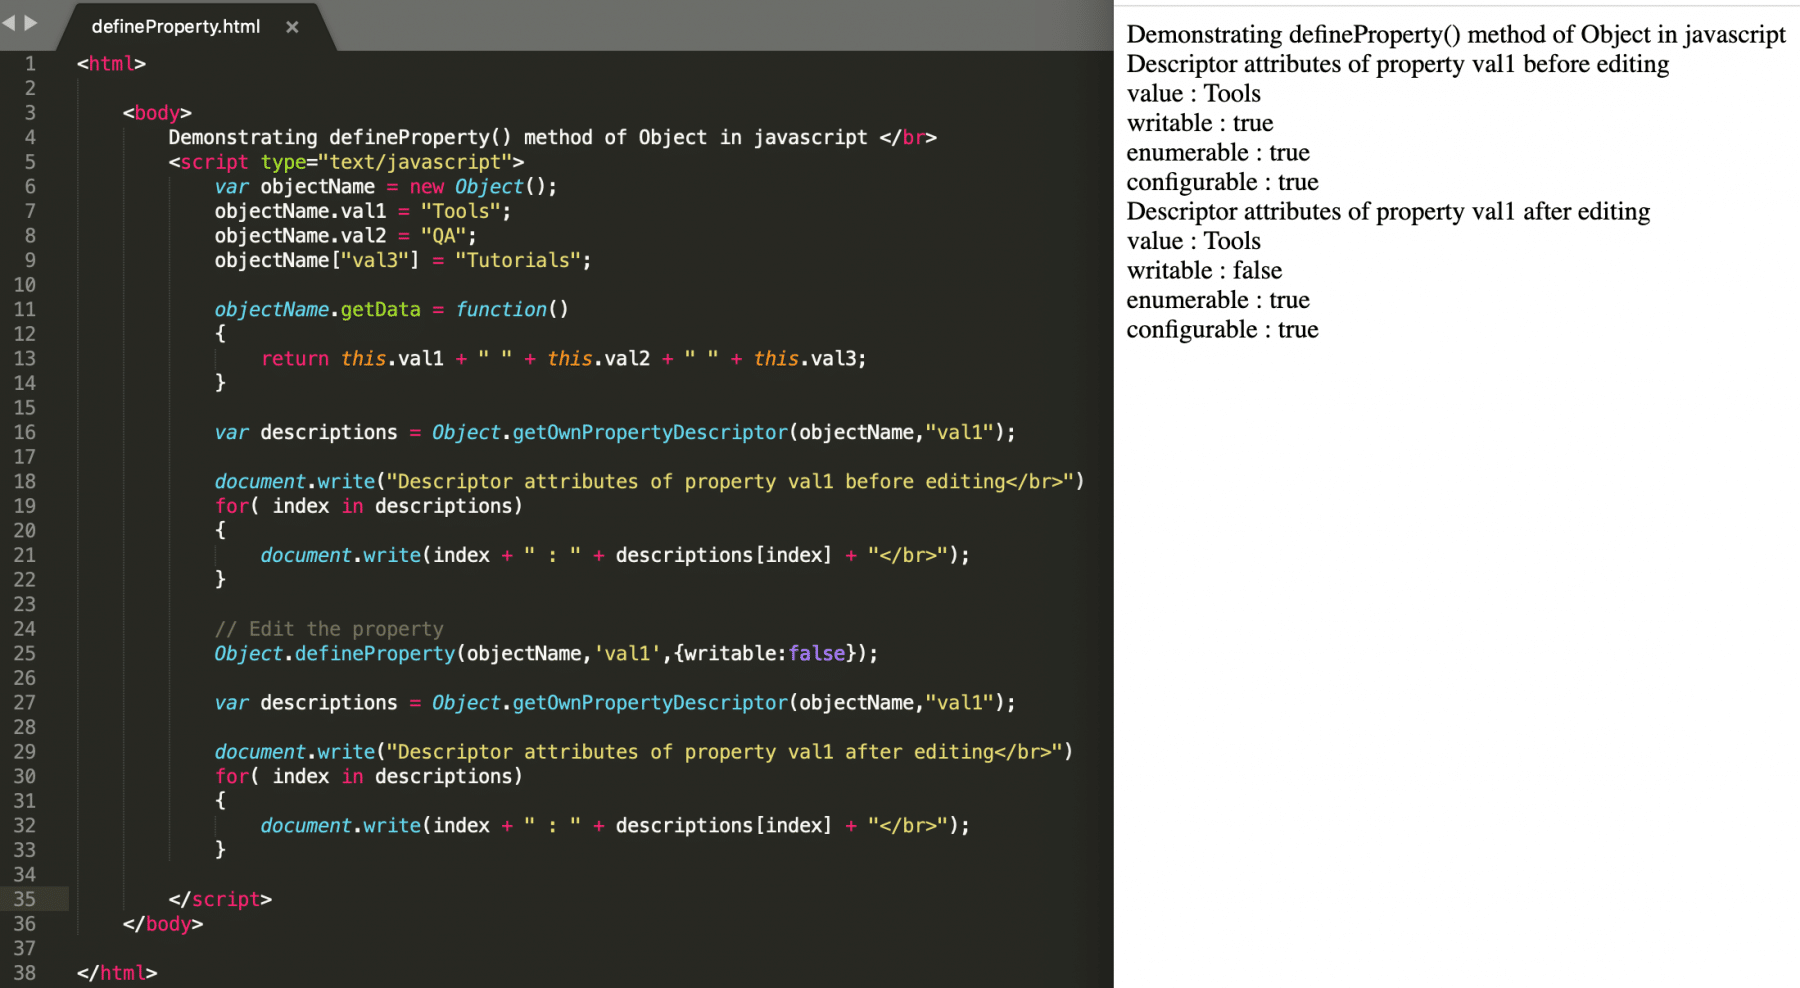Click the heading 'Demonstrating defineProperty() method' in output
Screen dimensions: 1800x988
point(1456,34)
